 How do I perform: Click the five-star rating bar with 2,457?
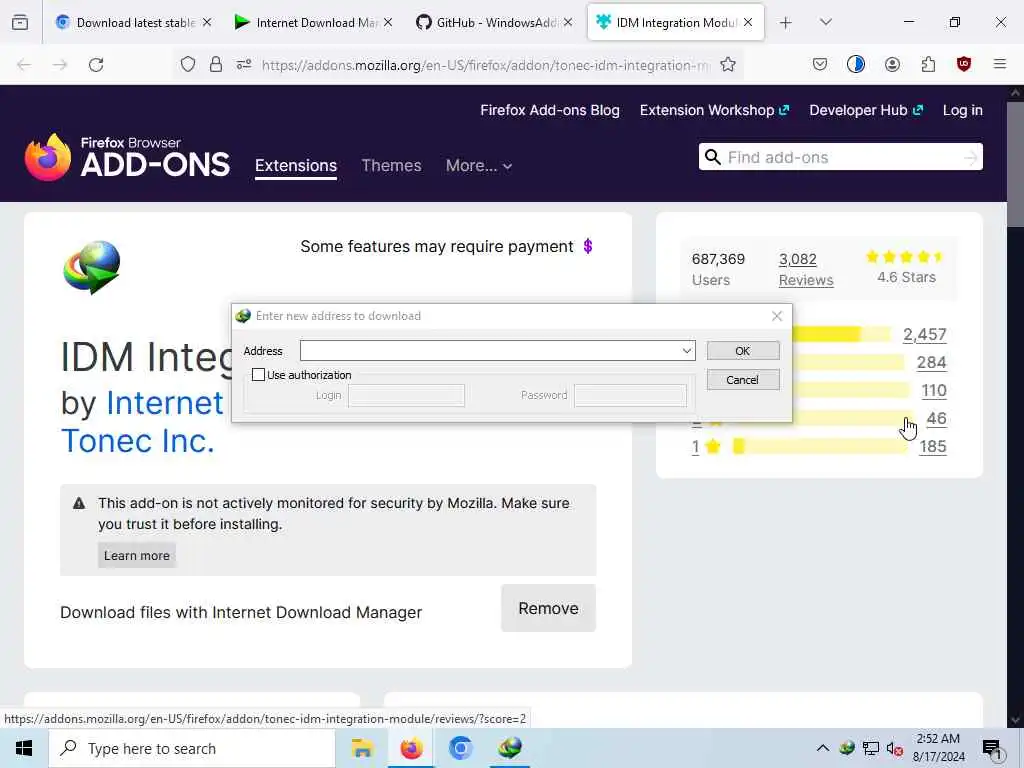(842, 334)
